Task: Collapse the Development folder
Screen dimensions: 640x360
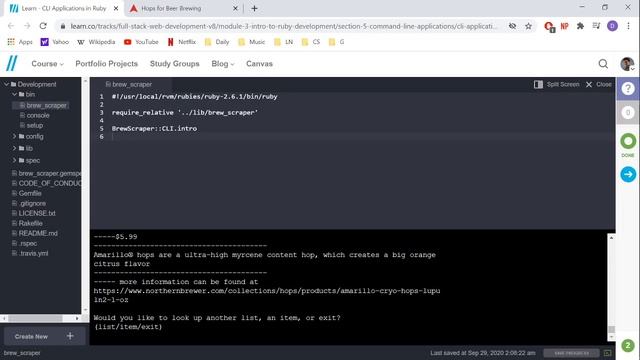Action: (7, 84)
